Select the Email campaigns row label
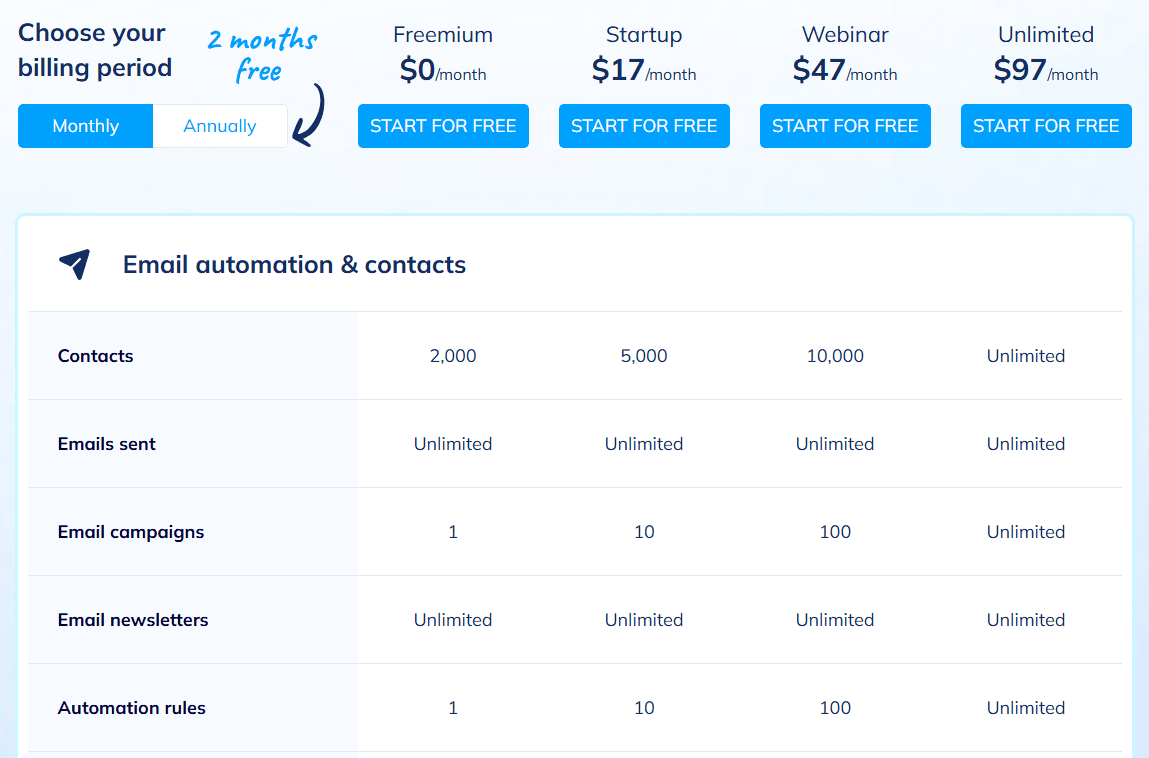 (131, 532)
